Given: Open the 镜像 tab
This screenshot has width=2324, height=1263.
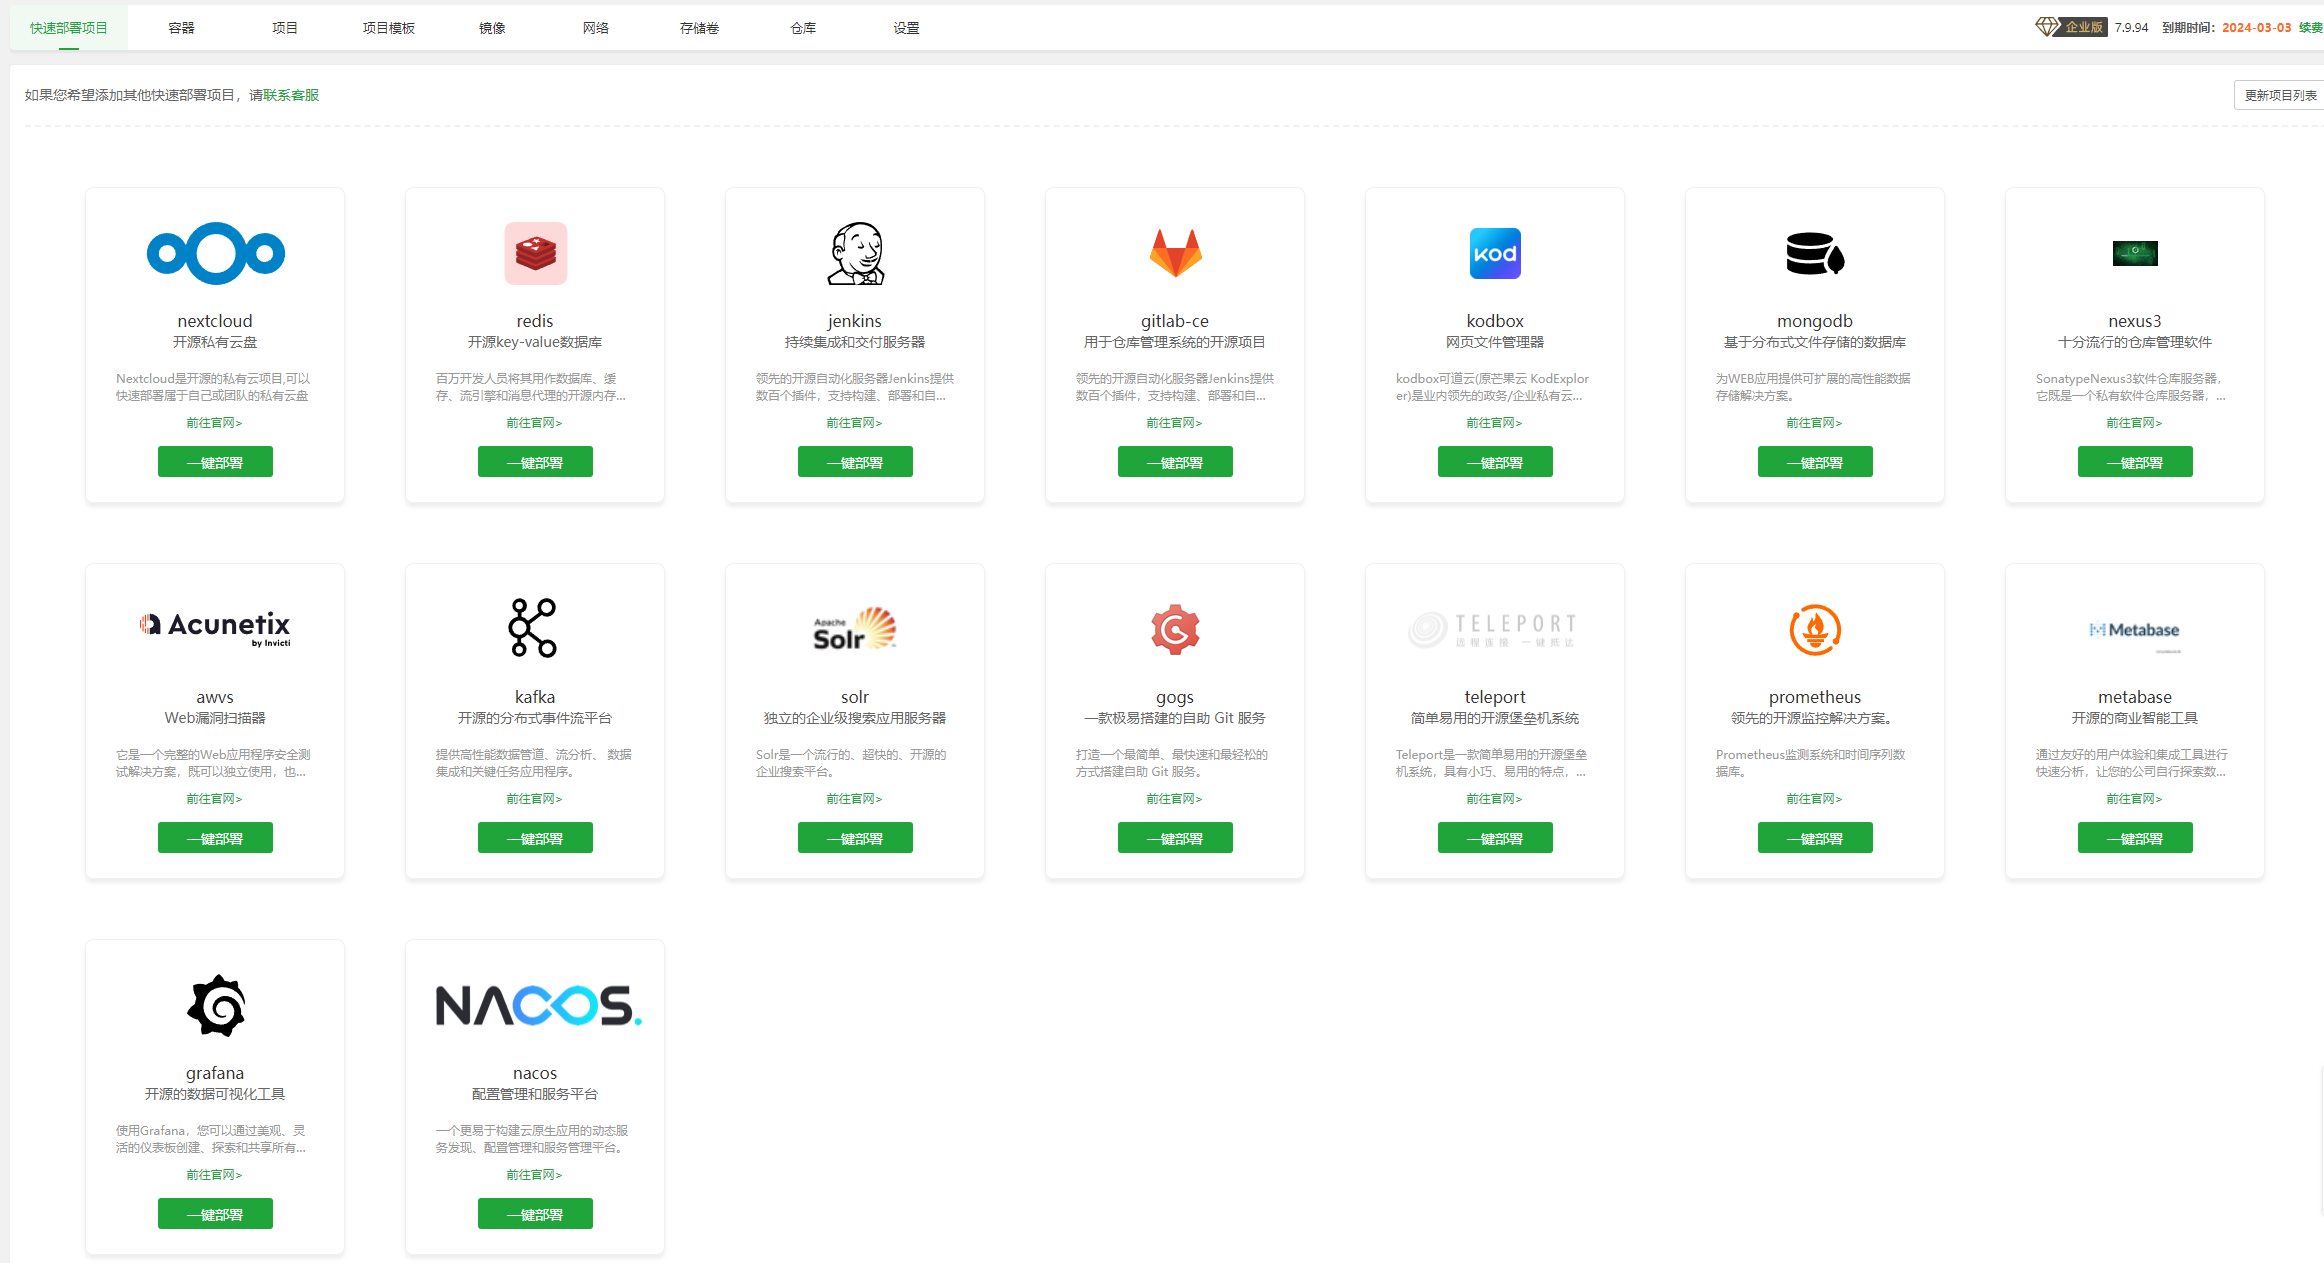Looking at the screenshot, I should (492, 28).
